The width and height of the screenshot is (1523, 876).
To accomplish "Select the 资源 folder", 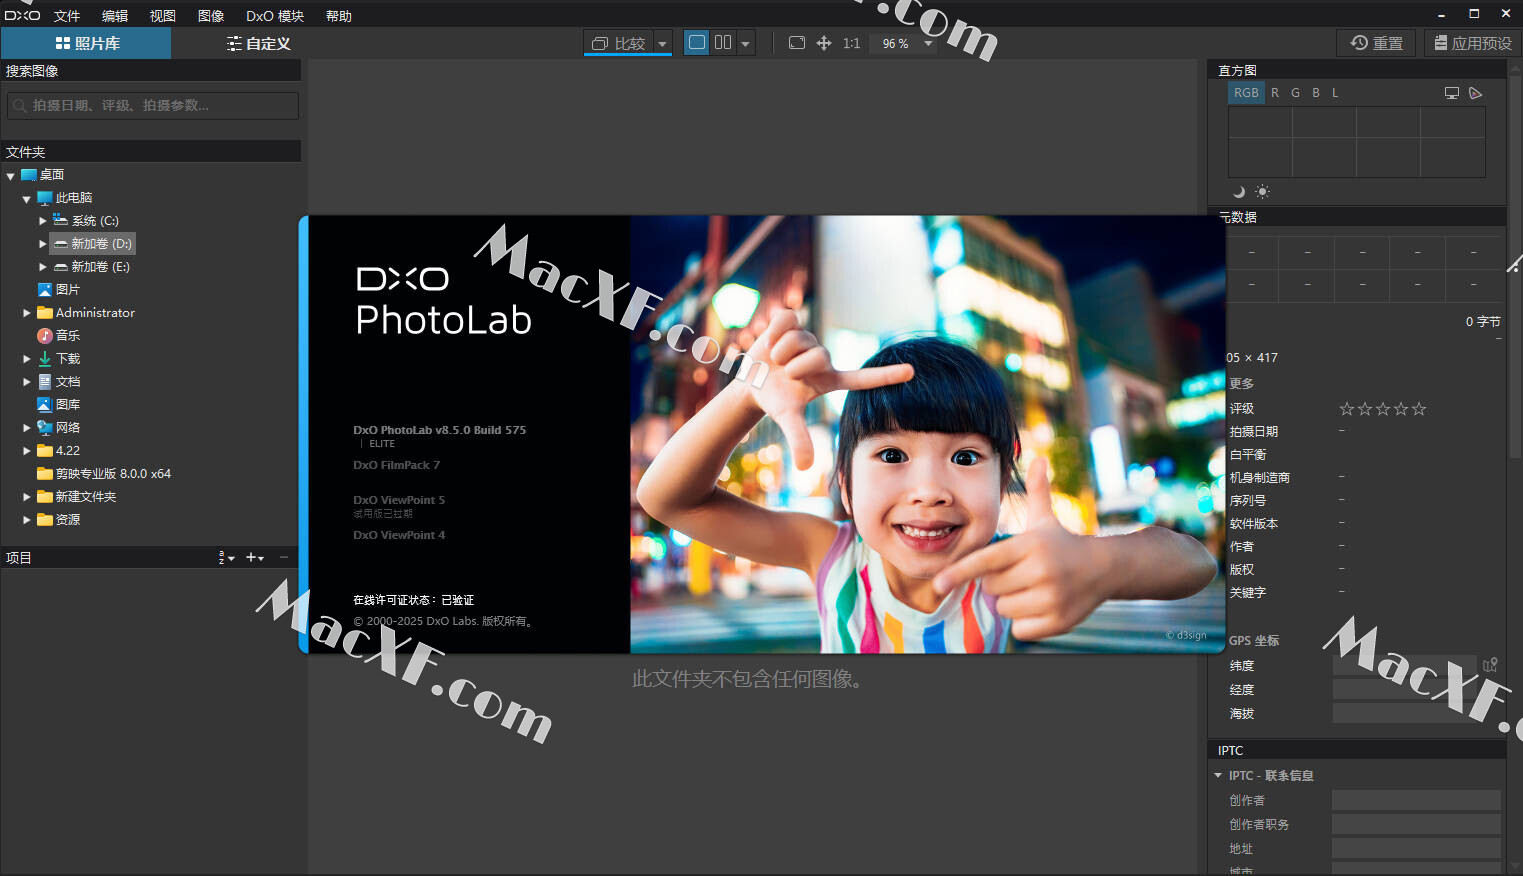I will pos(59,519).
